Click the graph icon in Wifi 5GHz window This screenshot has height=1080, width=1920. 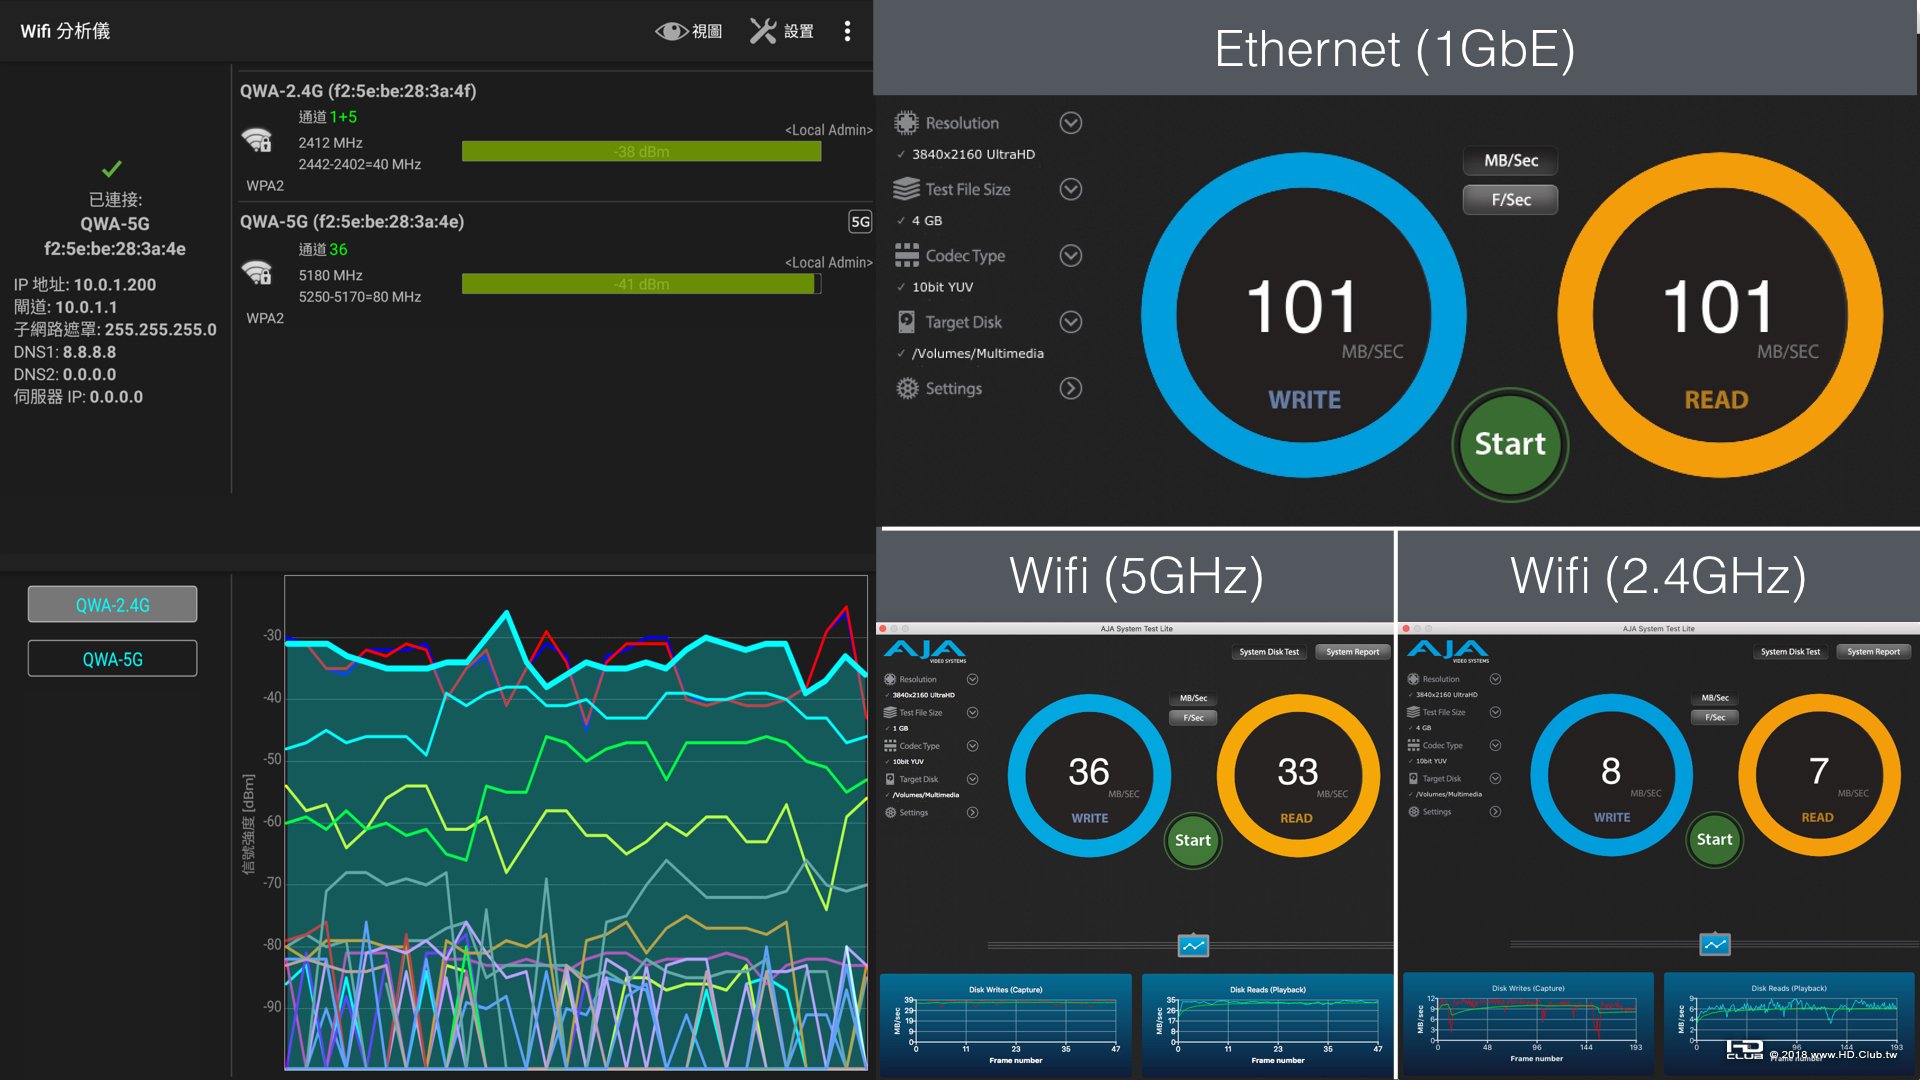click(x=1193, y=945)
